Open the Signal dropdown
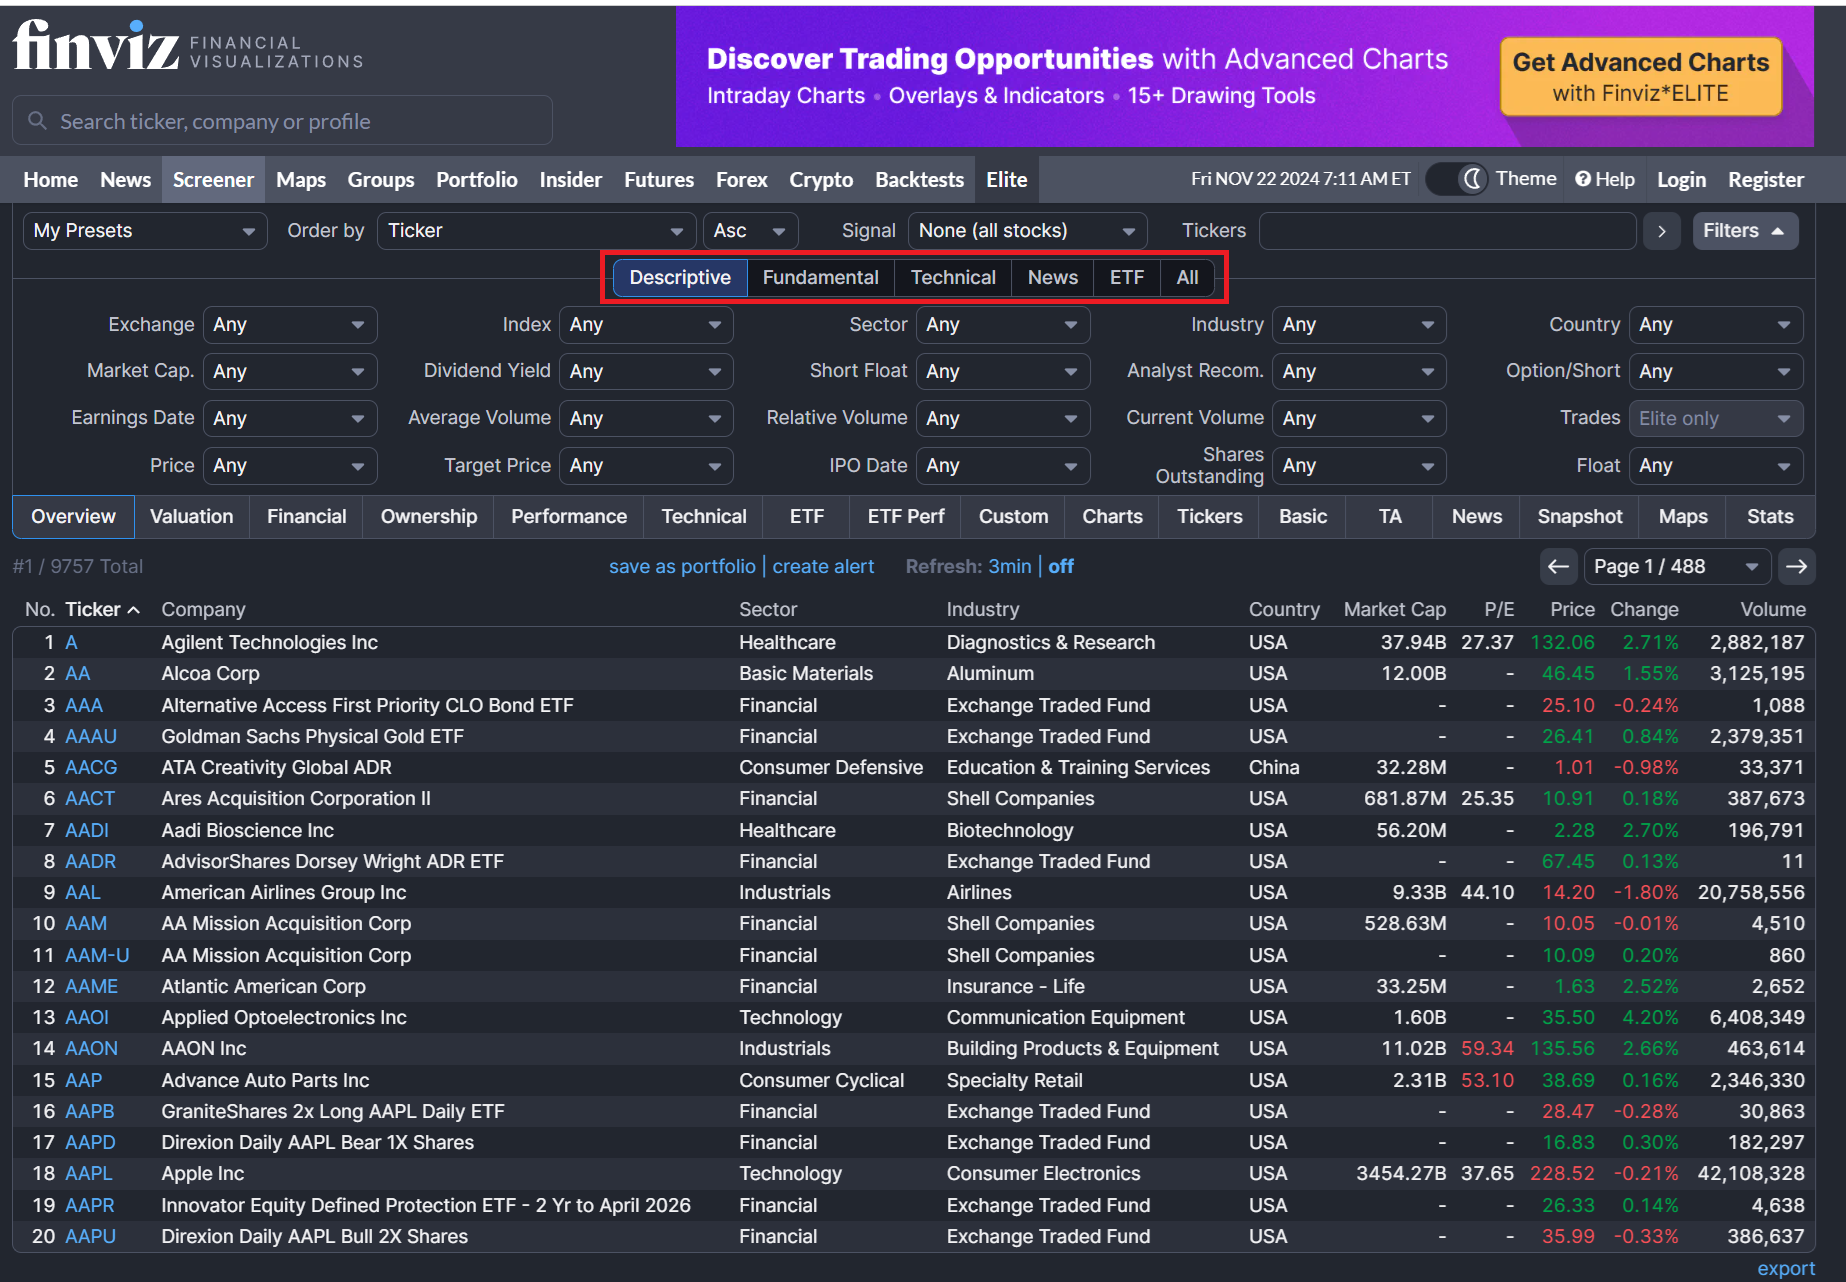 pos(1027,231)
